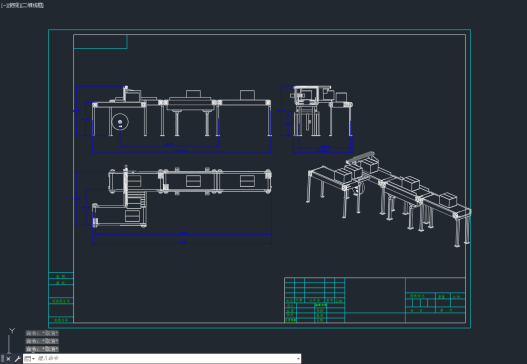527x364 pixels.
Task: Open the [-] viewport controls menu
Action: [x=3, y=5]
